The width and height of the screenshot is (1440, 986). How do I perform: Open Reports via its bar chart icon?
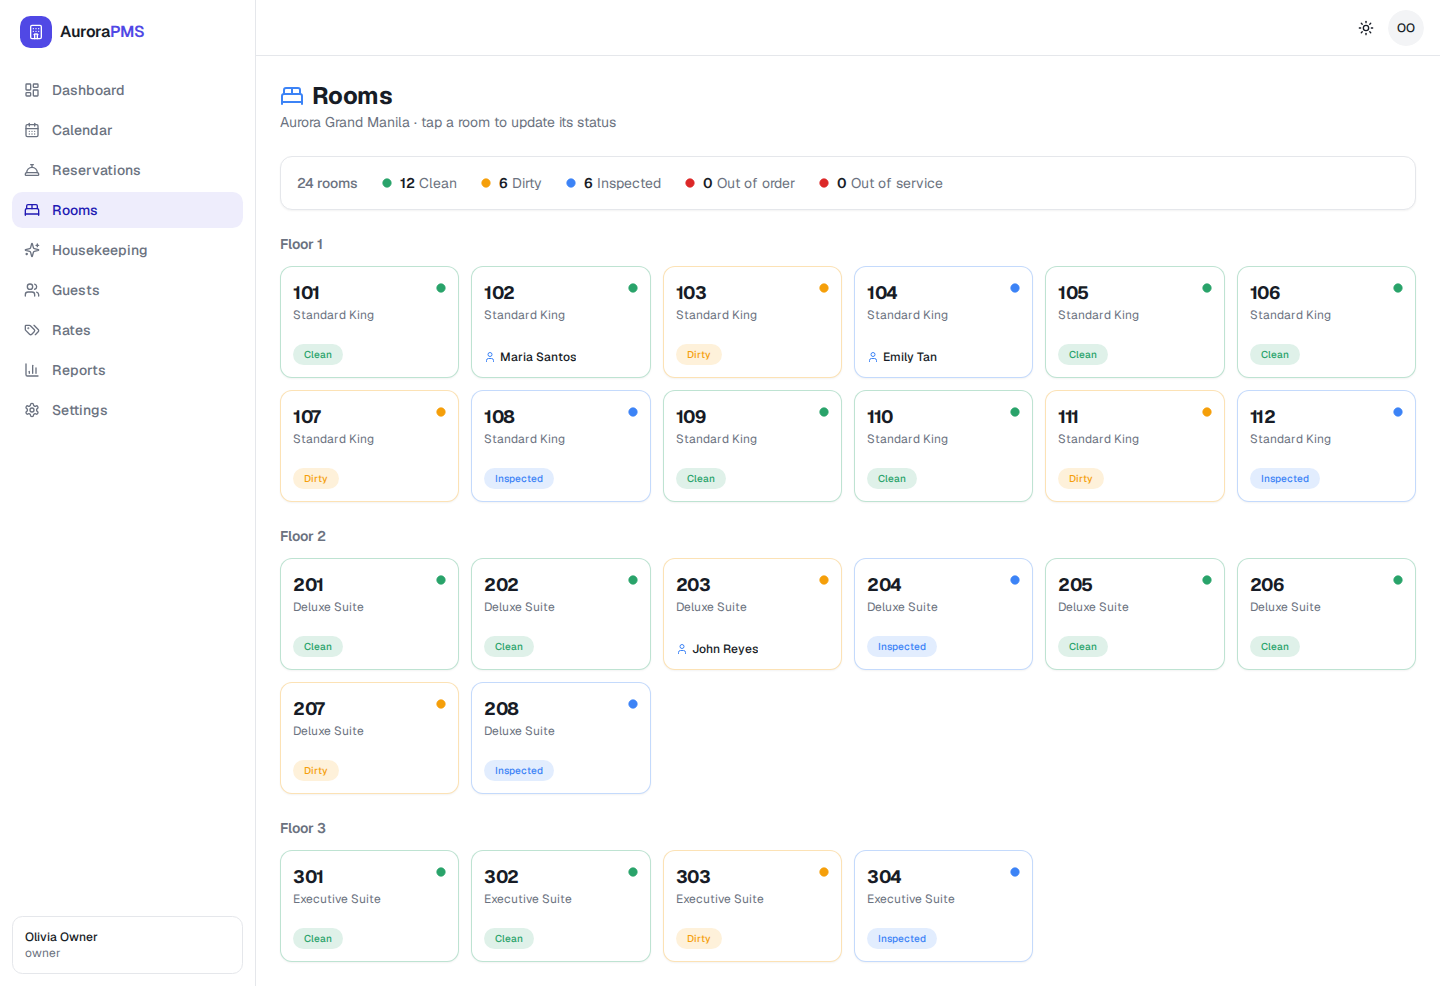pos(32,370)
